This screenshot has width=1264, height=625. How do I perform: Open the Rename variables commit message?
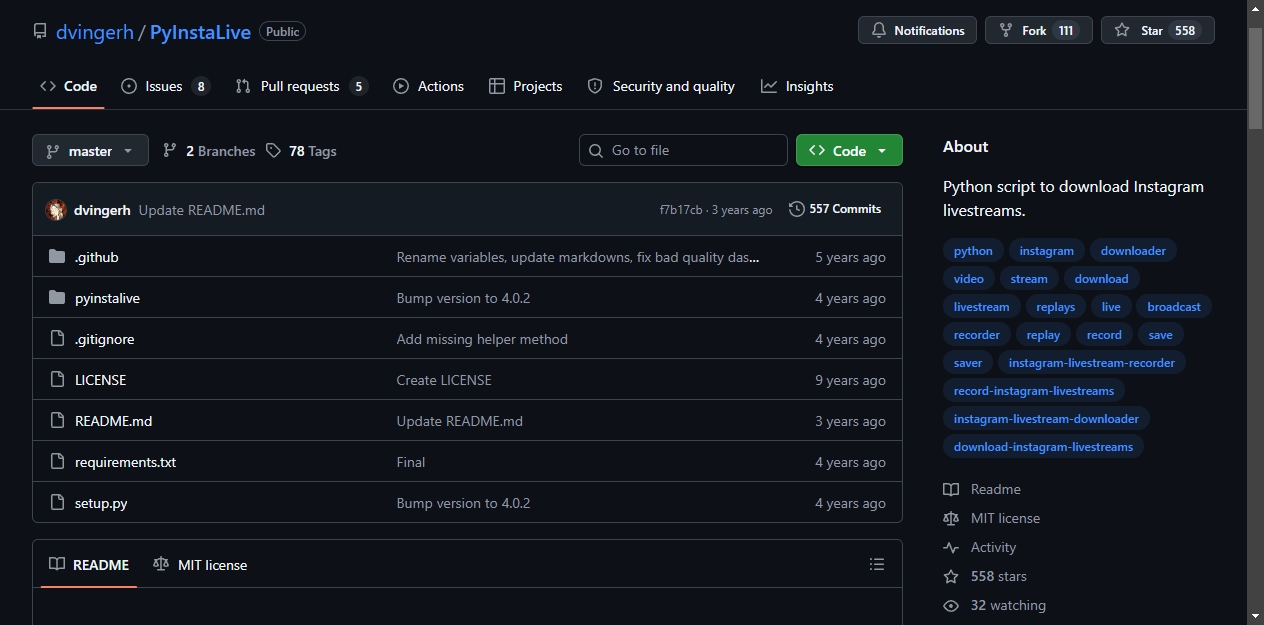[578, 257]
